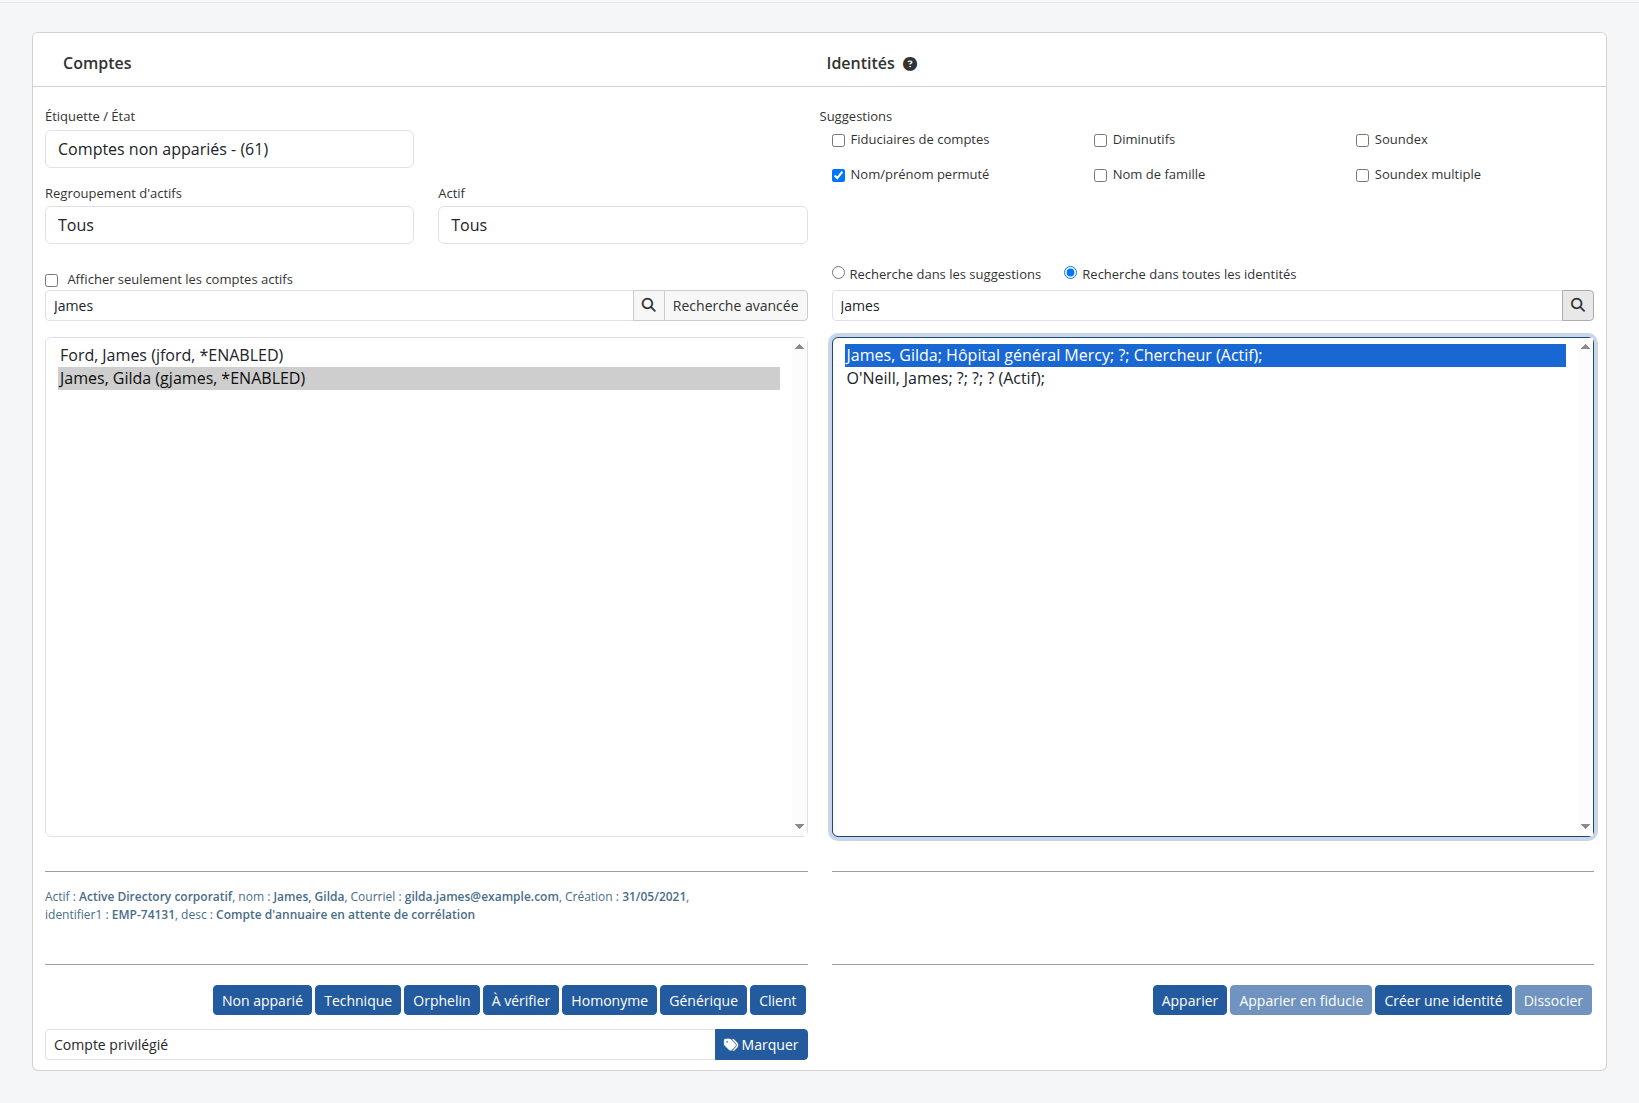This screenshot has height=1103, width=1639.
Task: Expand the Regroupement d'actifs dropdown
Action: pyautogui.click(x=229, y=225)
